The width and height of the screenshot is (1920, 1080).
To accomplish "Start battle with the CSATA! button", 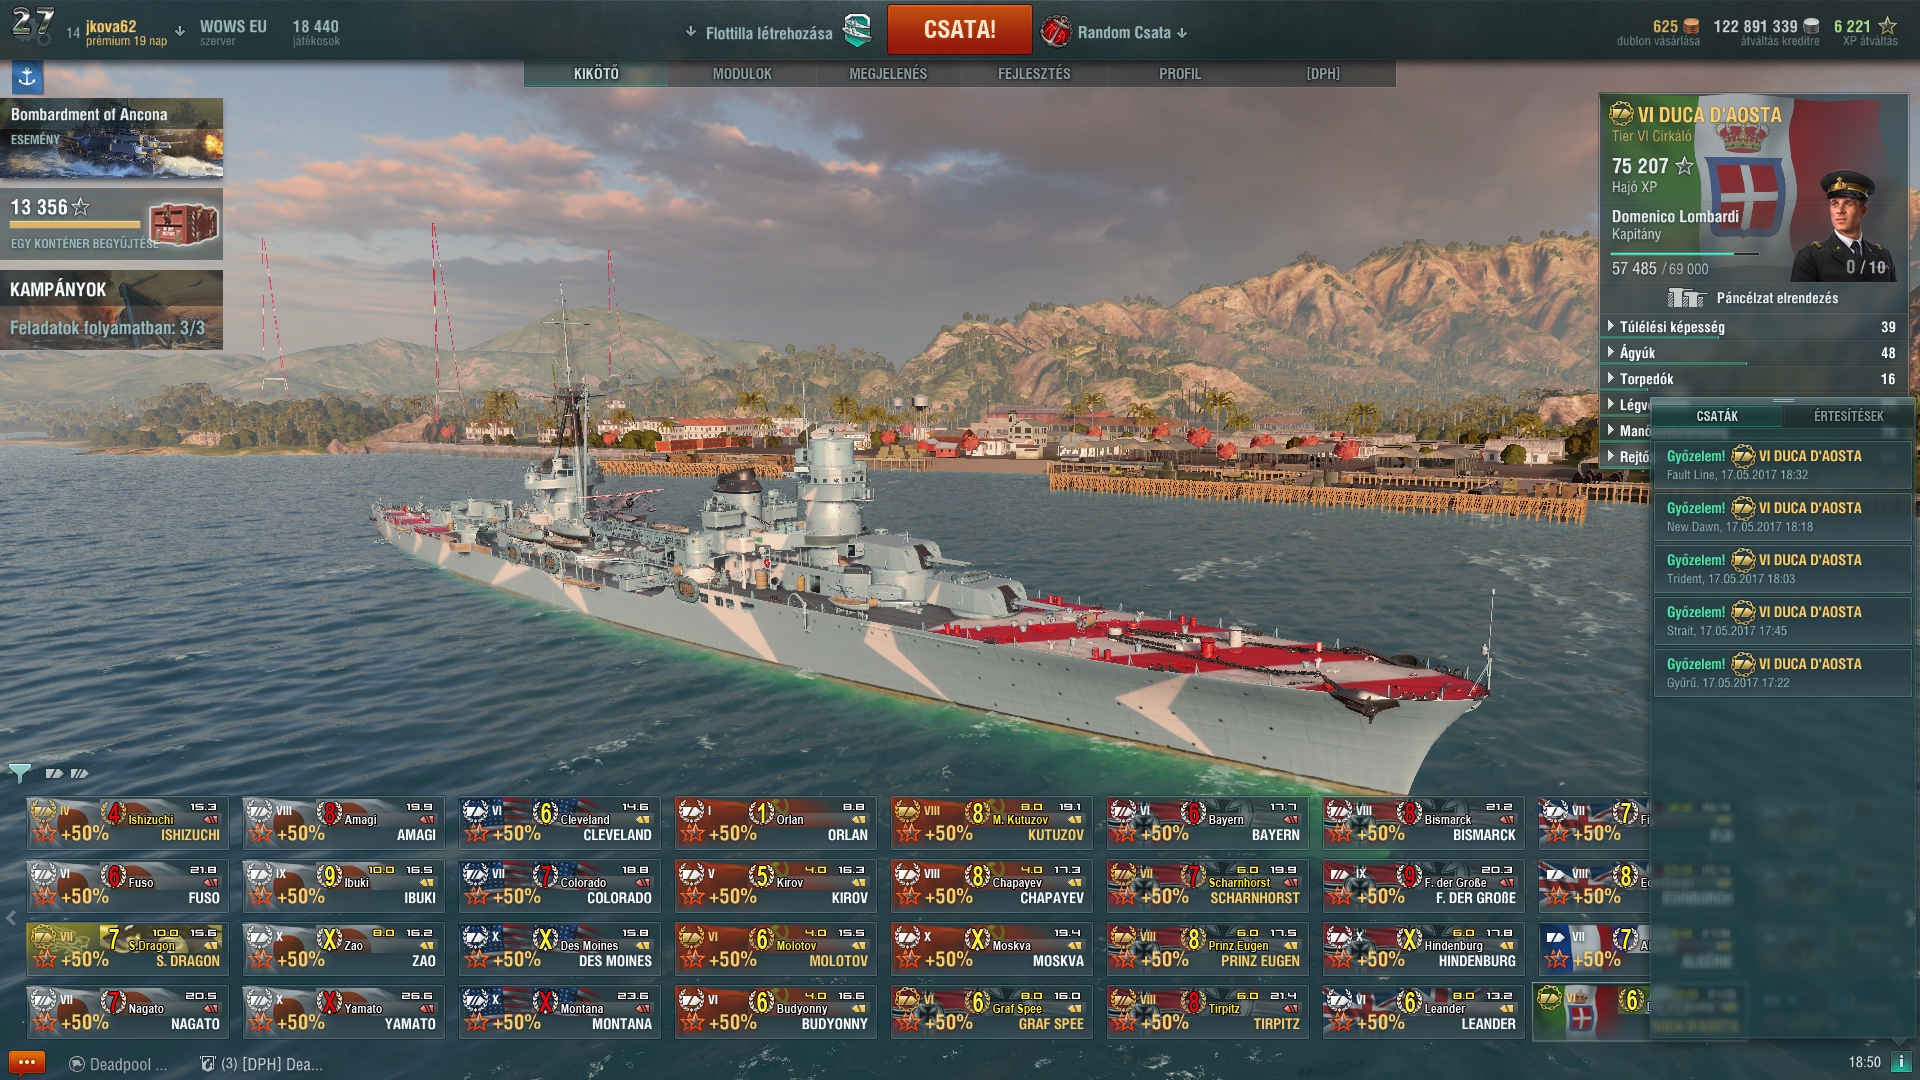I will (959, 30).
